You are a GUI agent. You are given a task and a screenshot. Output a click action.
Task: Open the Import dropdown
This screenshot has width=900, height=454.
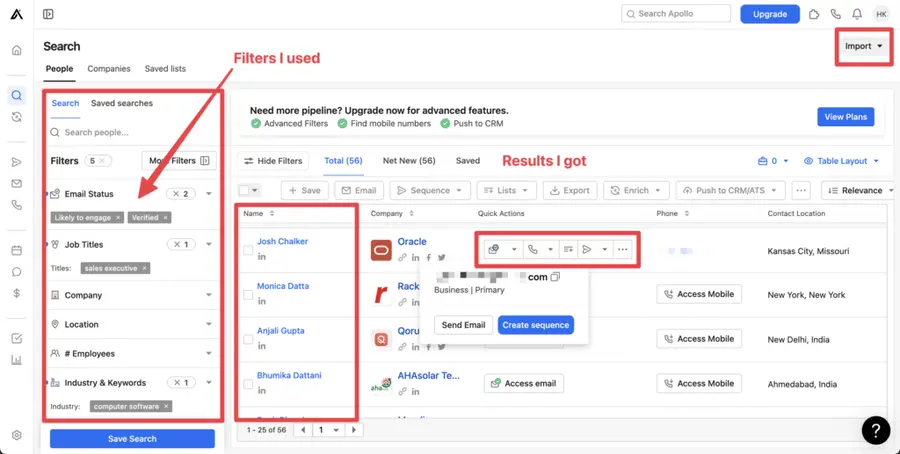click(x=863, y=46)
